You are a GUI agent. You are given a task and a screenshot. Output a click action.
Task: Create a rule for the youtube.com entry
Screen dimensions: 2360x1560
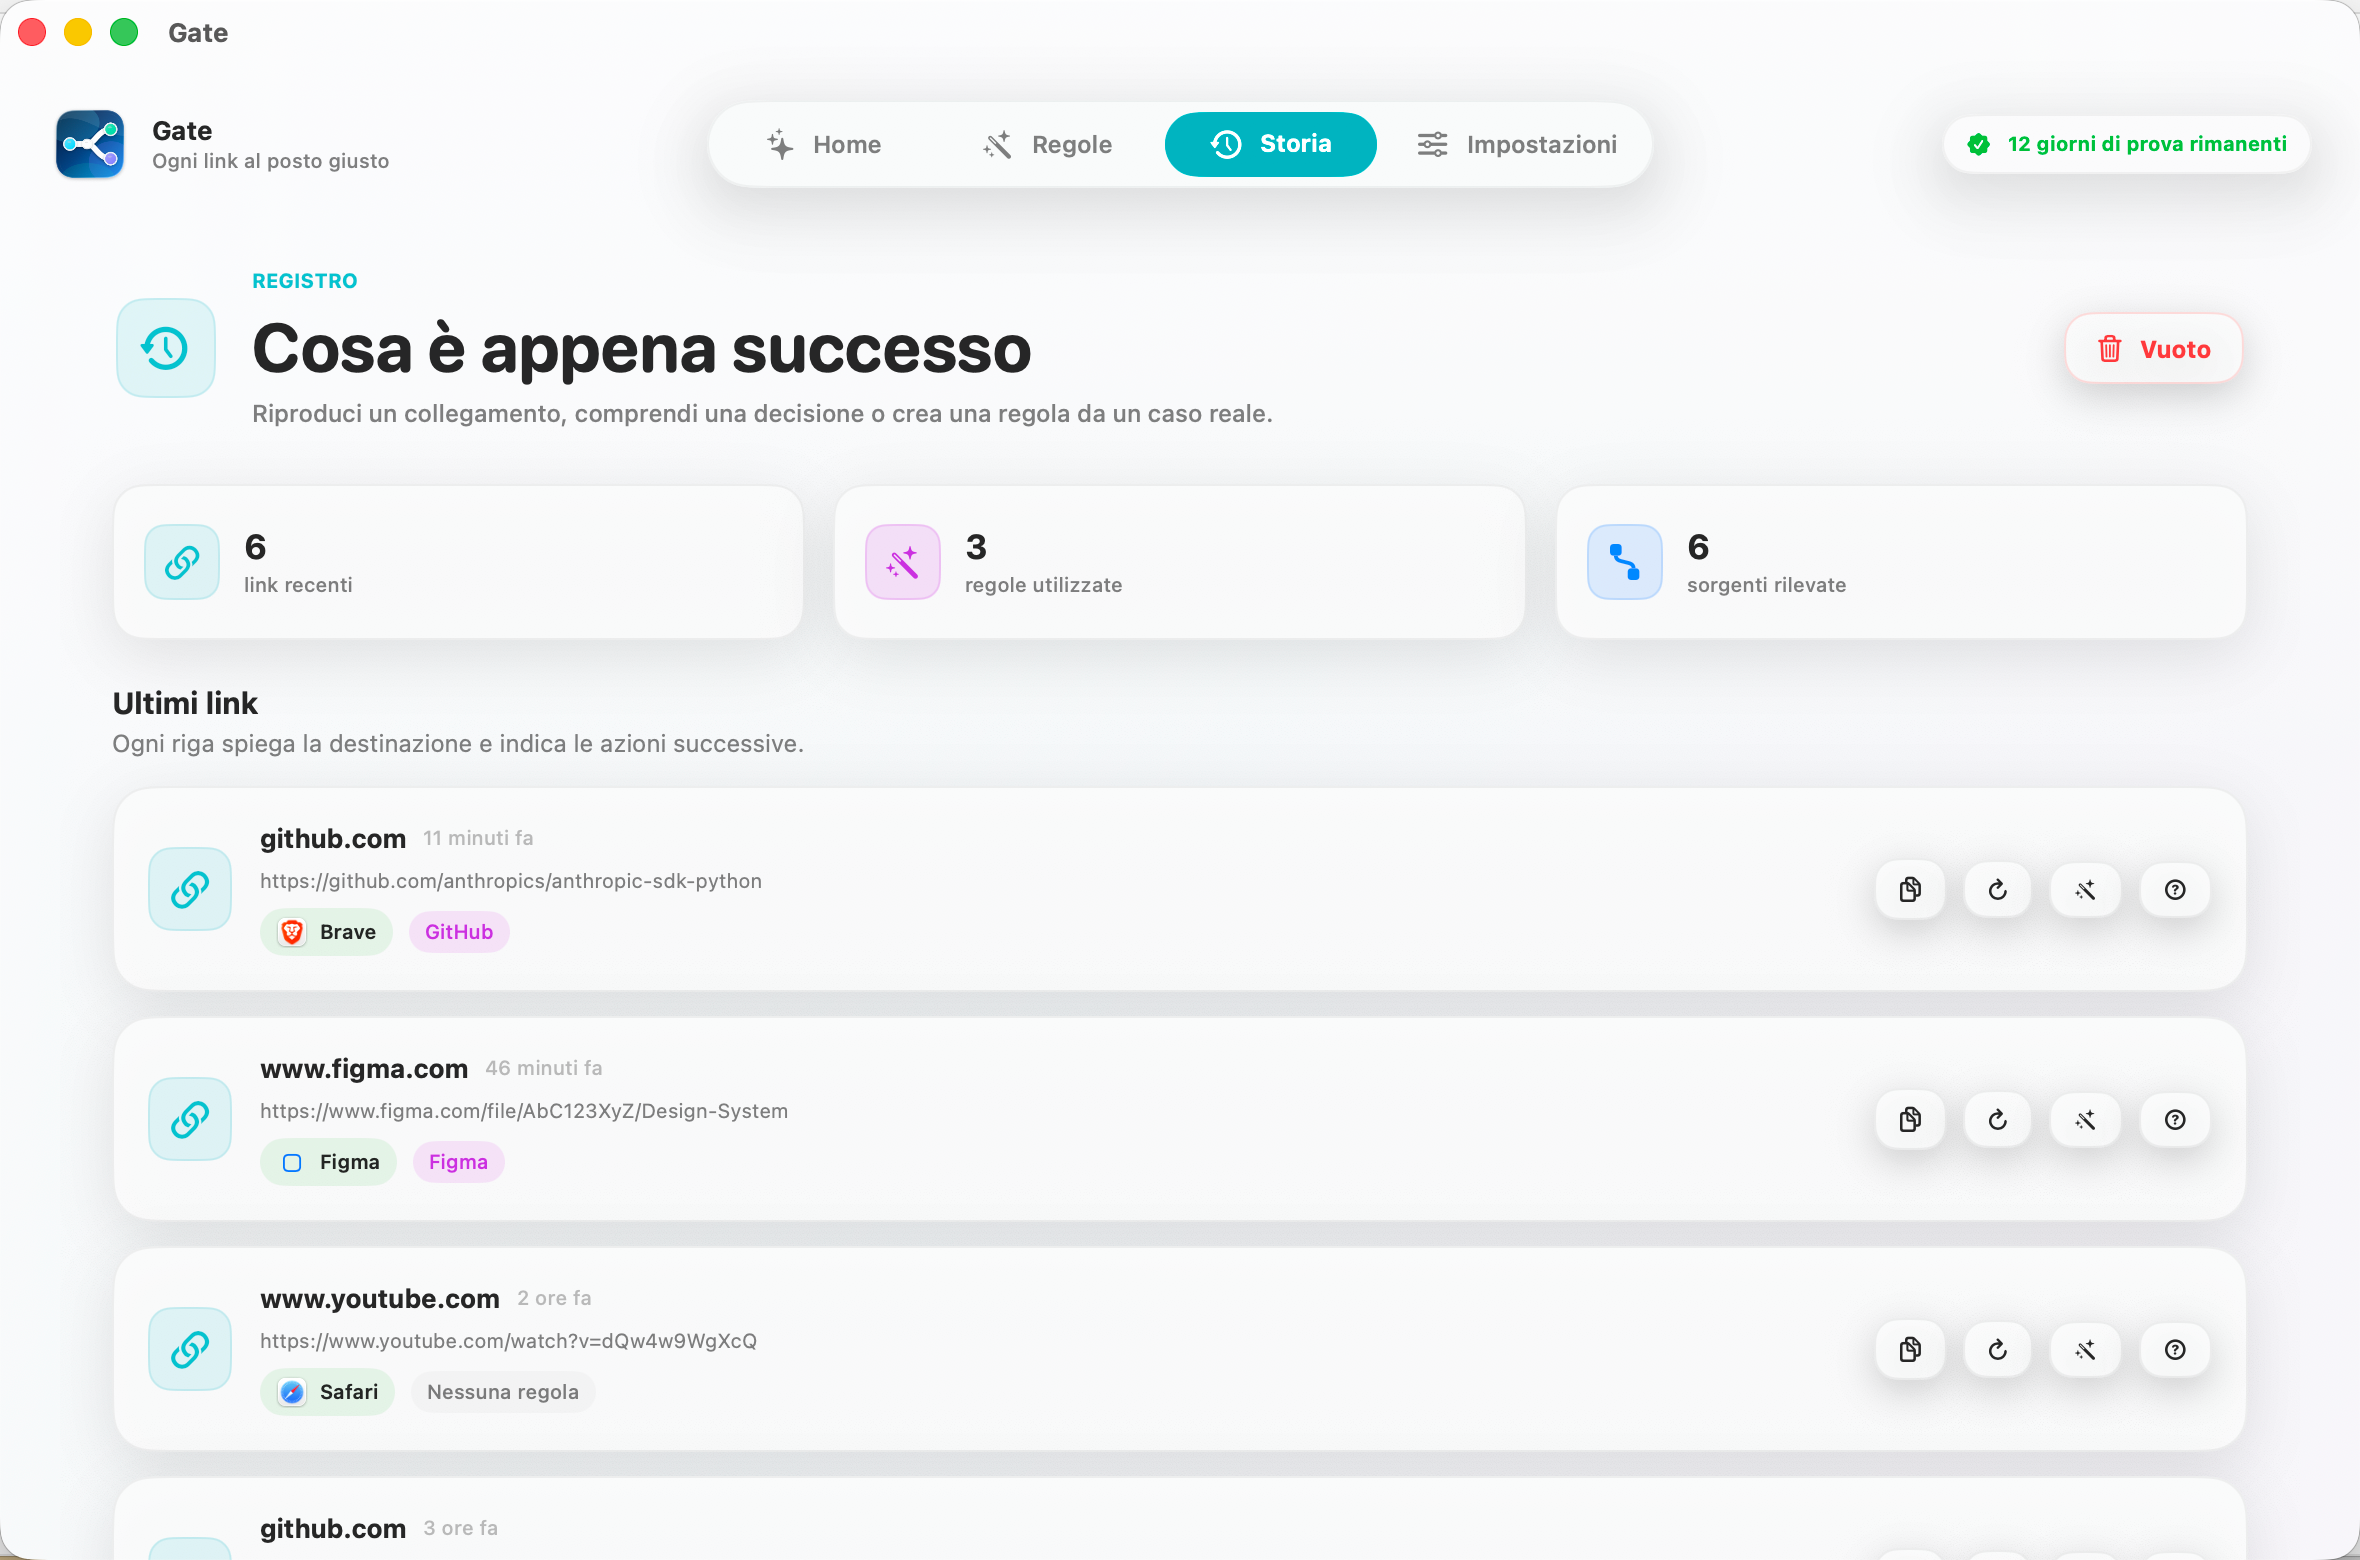[2085, 1349]
